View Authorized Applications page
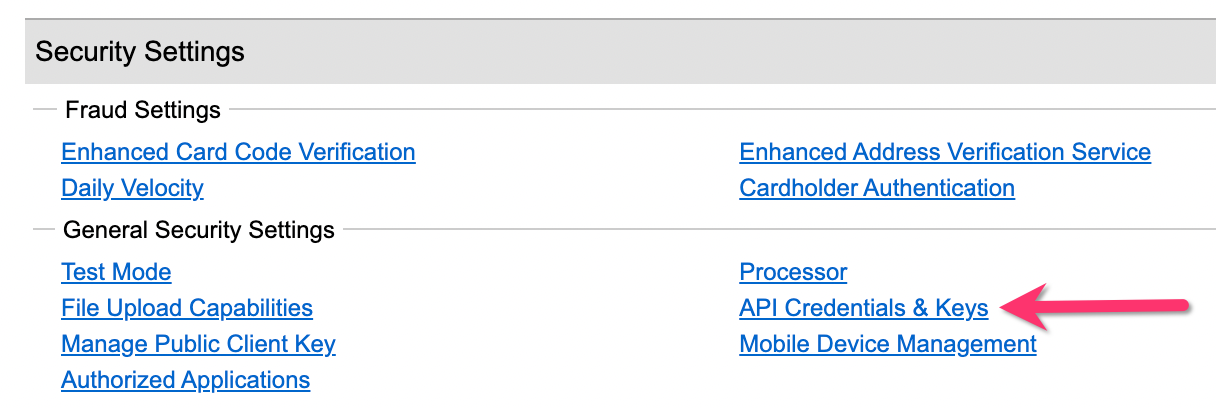The image size is (1216, 408). click(x=185, y=380)
